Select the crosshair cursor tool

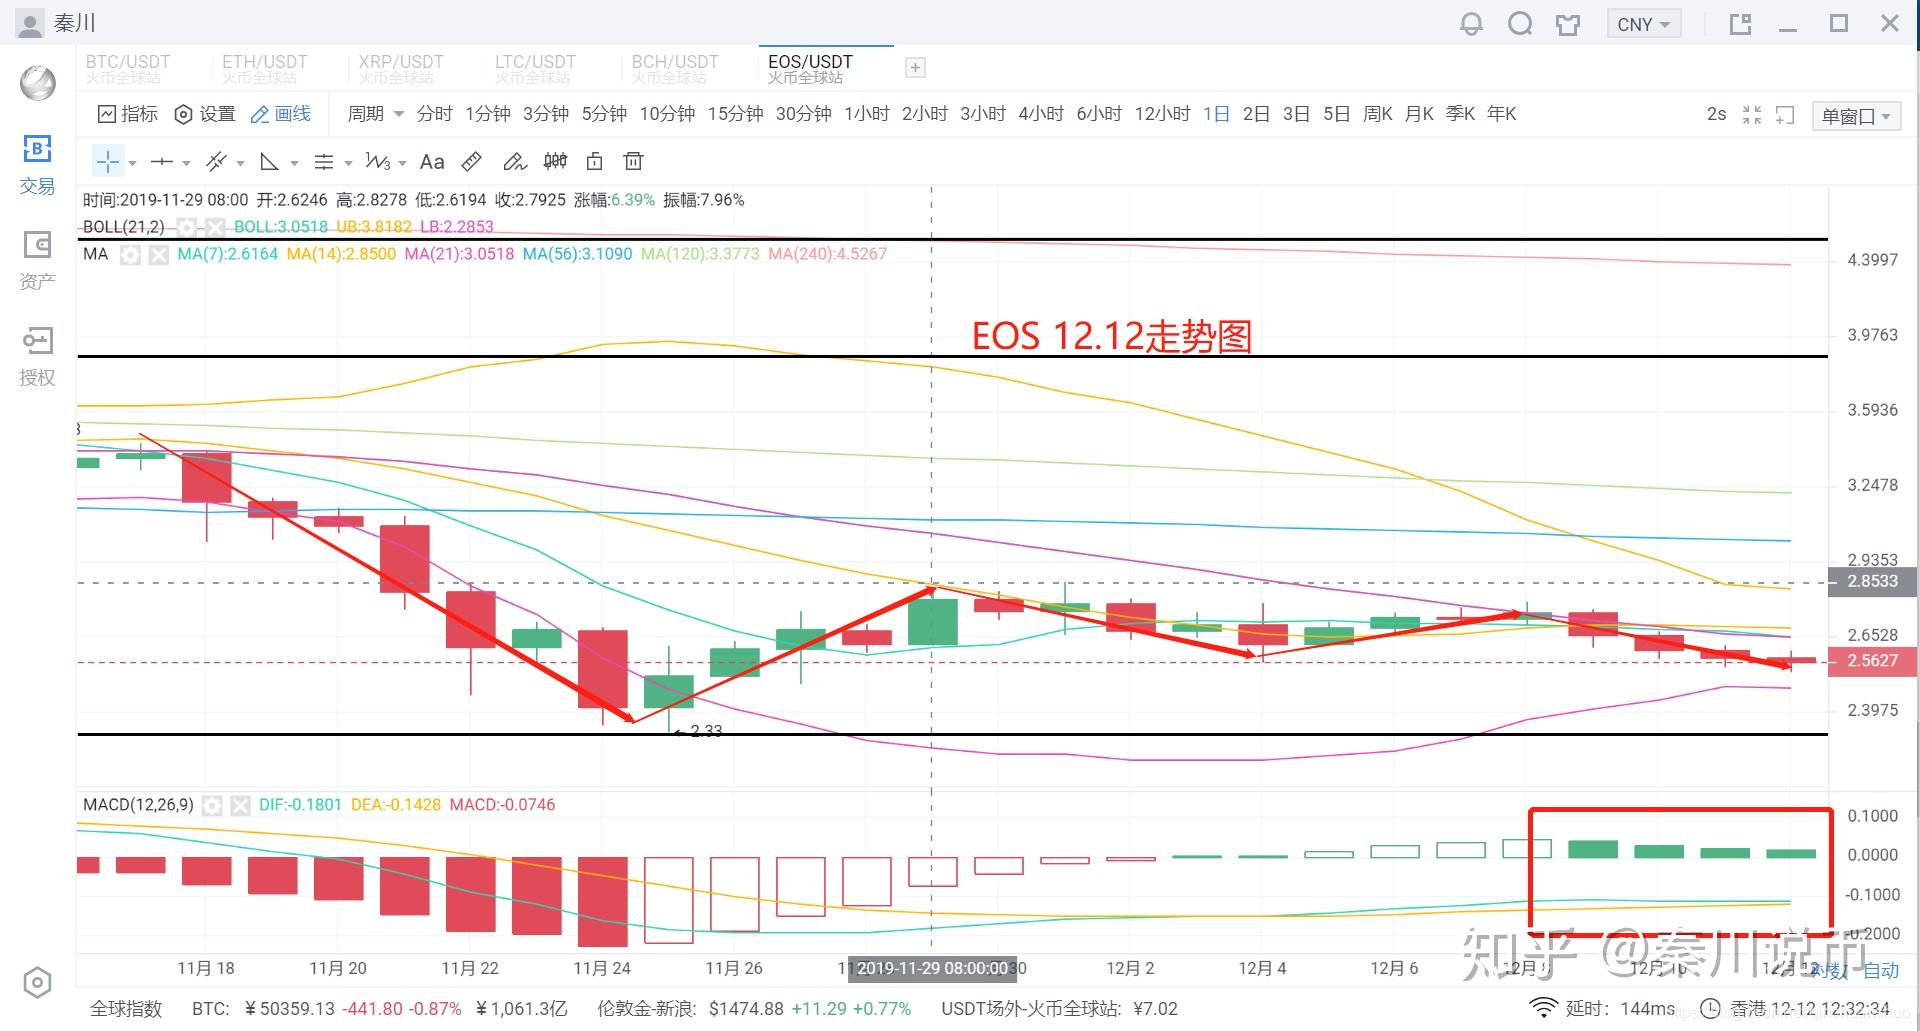point(108,162)
